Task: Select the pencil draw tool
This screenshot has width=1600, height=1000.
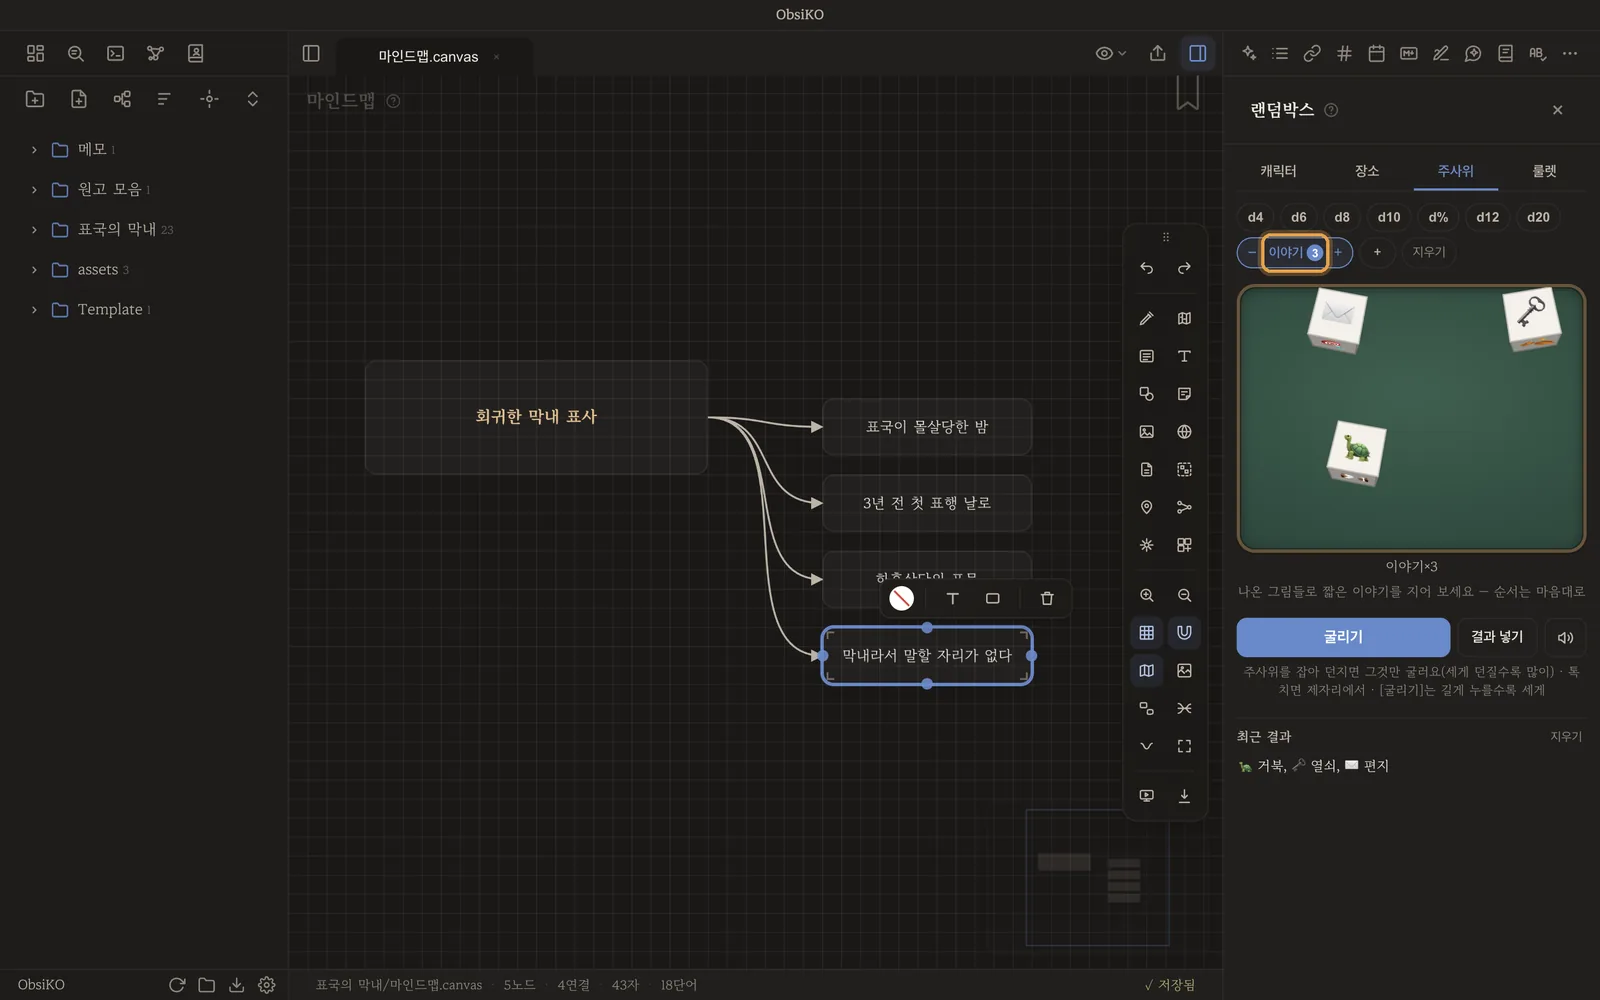Action: tap(1146, 318)
